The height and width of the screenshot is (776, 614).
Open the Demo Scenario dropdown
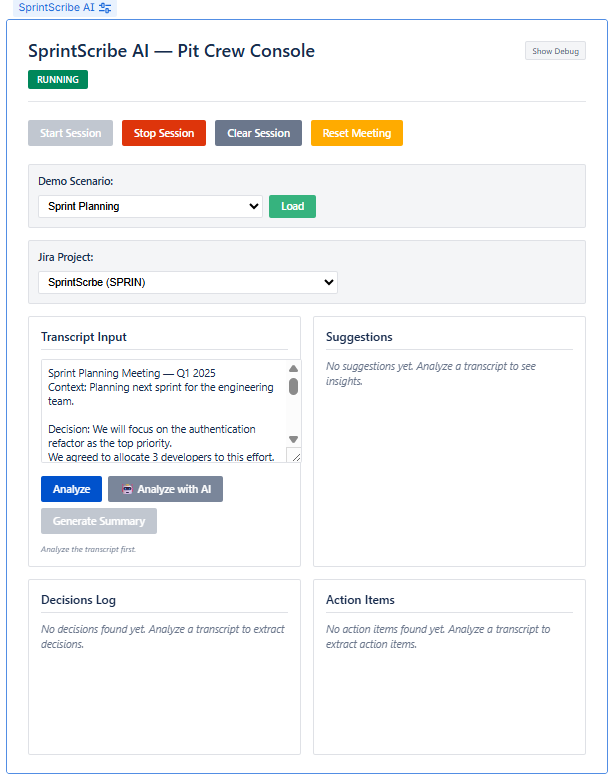tap(150, 206)
